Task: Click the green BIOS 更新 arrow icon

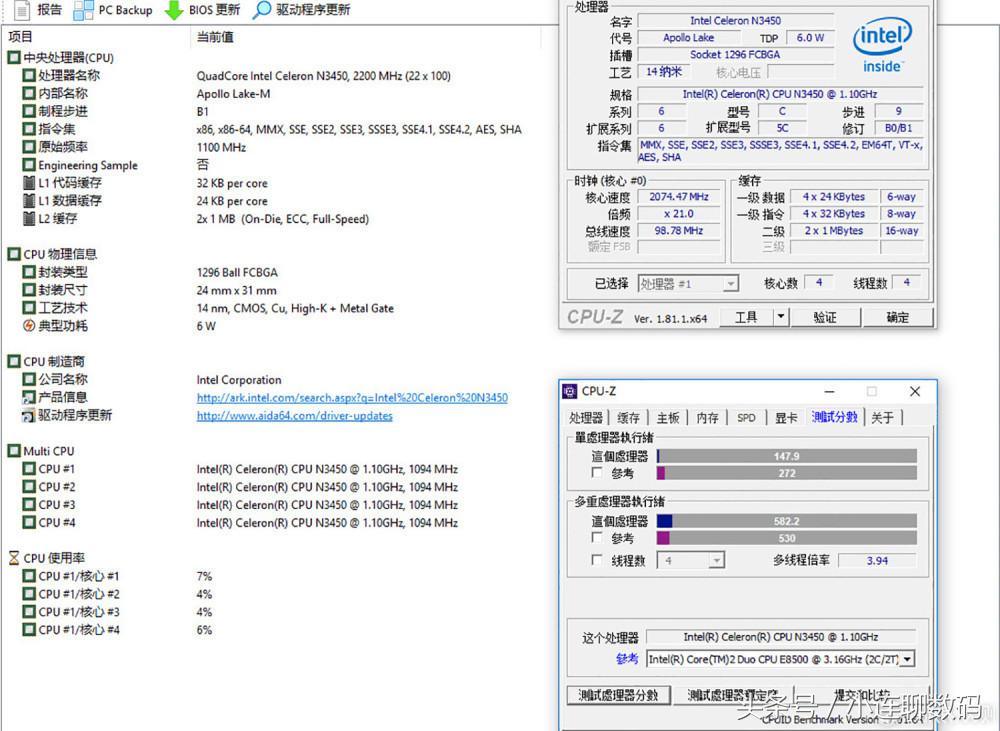Action: coord(174,10)
